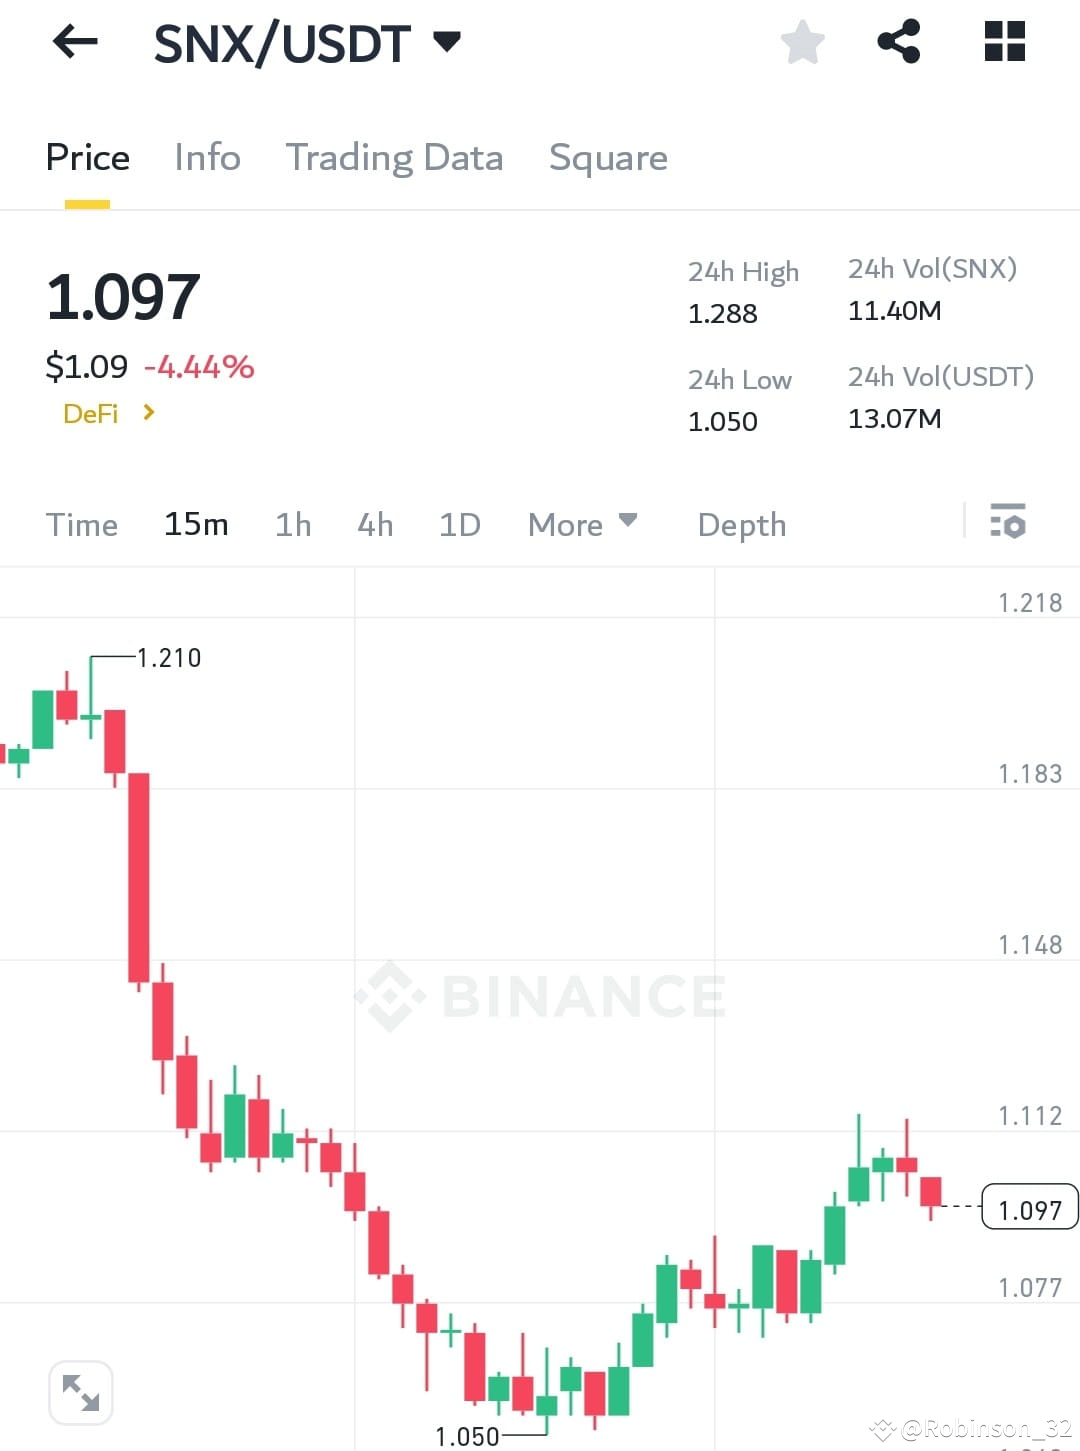The image size is (1080, 1451).
Task: Favorite SNX/USDT with the star icon
Action: (x=802, y=42)
